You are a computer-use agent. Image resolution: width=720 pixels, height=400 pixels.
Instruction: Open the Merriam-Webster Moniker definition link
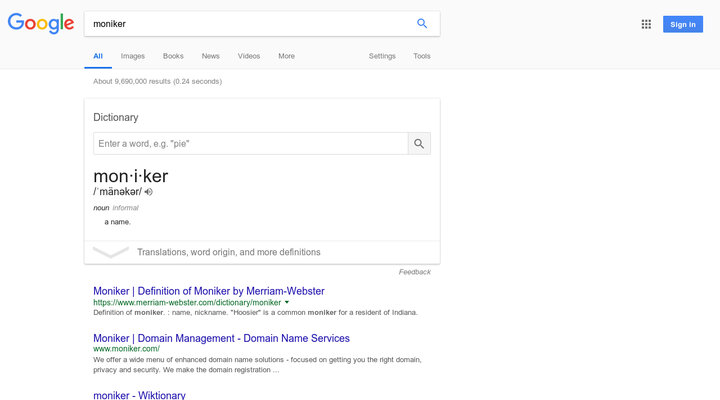(208, 291)
